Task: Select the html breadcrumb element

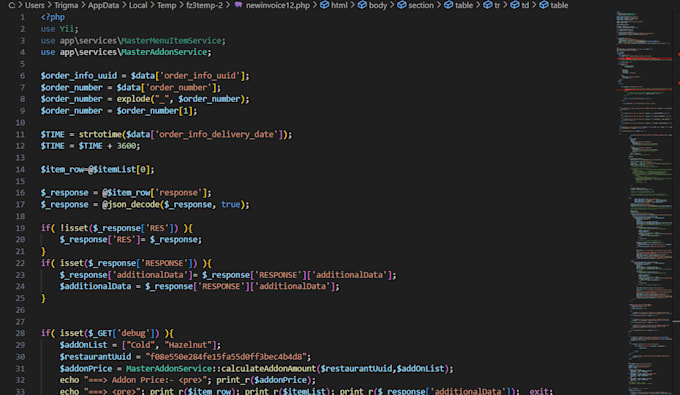Action: (x=339, y=5)
